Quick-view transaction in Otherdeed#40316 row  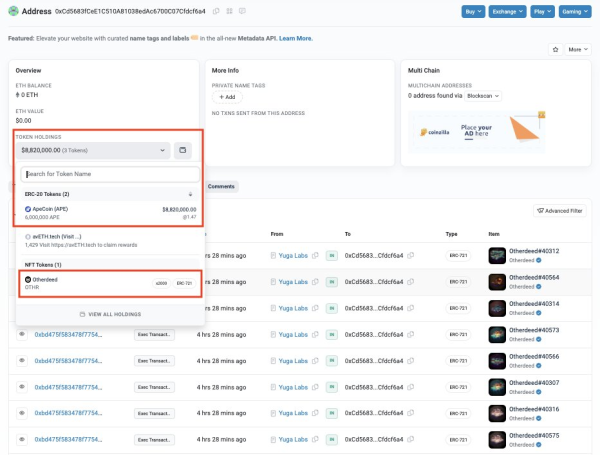pyautogui.click(x=22, y=413)
